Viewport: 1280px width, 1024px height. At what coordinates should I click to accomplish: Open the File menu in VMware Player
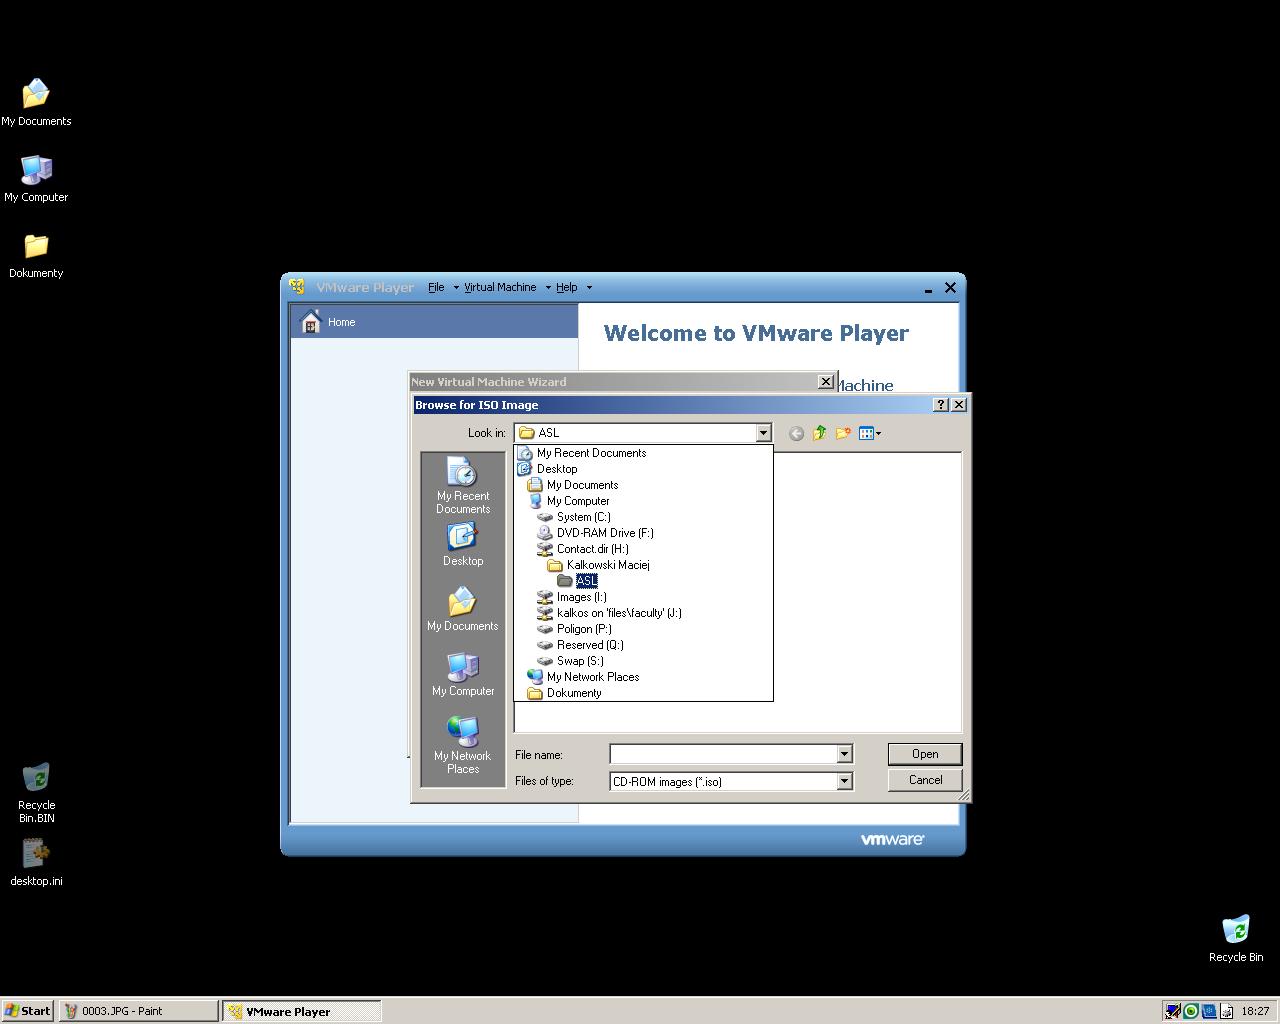[x=436, y=287]
